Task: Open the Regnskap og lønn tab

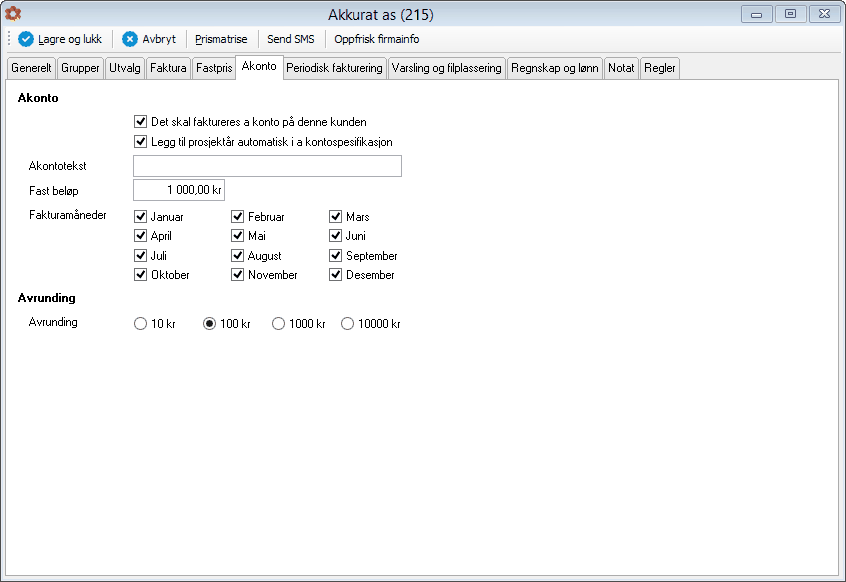Action: 555,68
